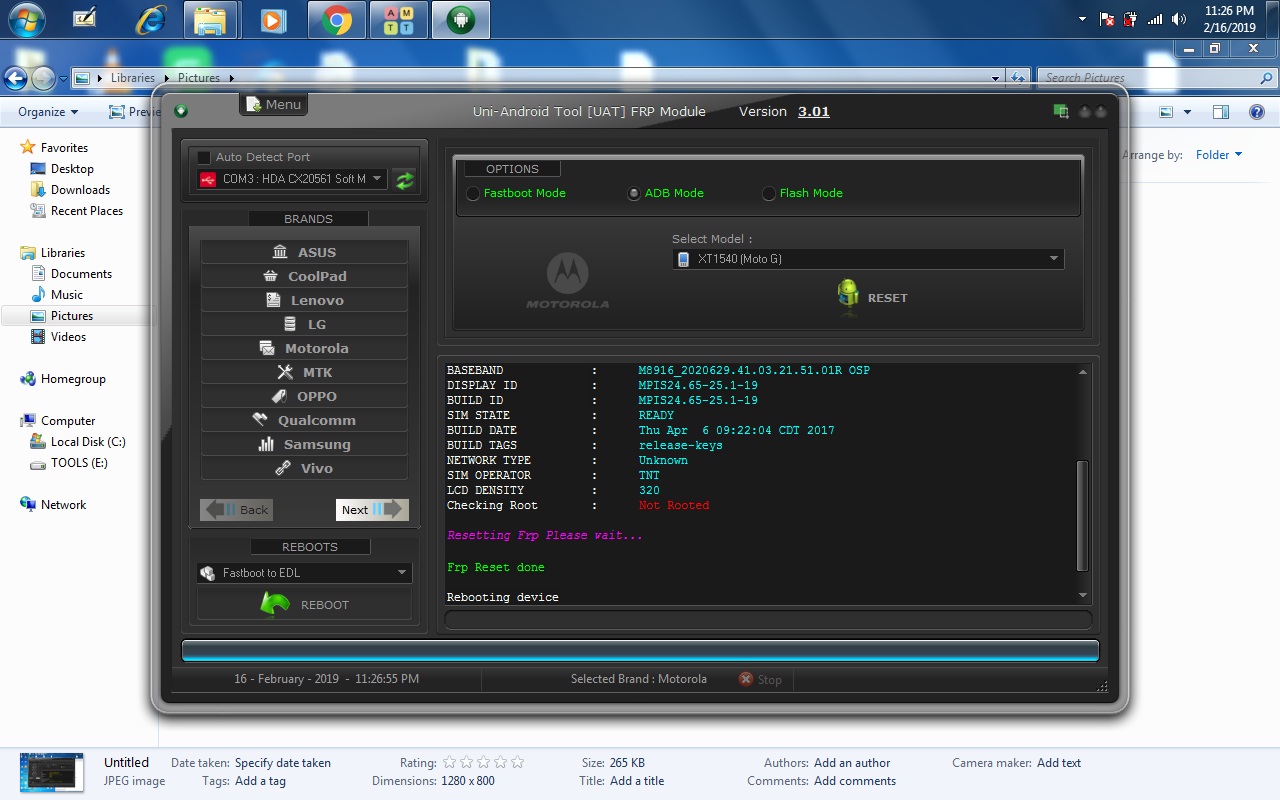Image resolution: width=1280 pixels, height=800 pixels.
Task: Click the log scrollbar up arrow
Action: (x=1082, y=372)
